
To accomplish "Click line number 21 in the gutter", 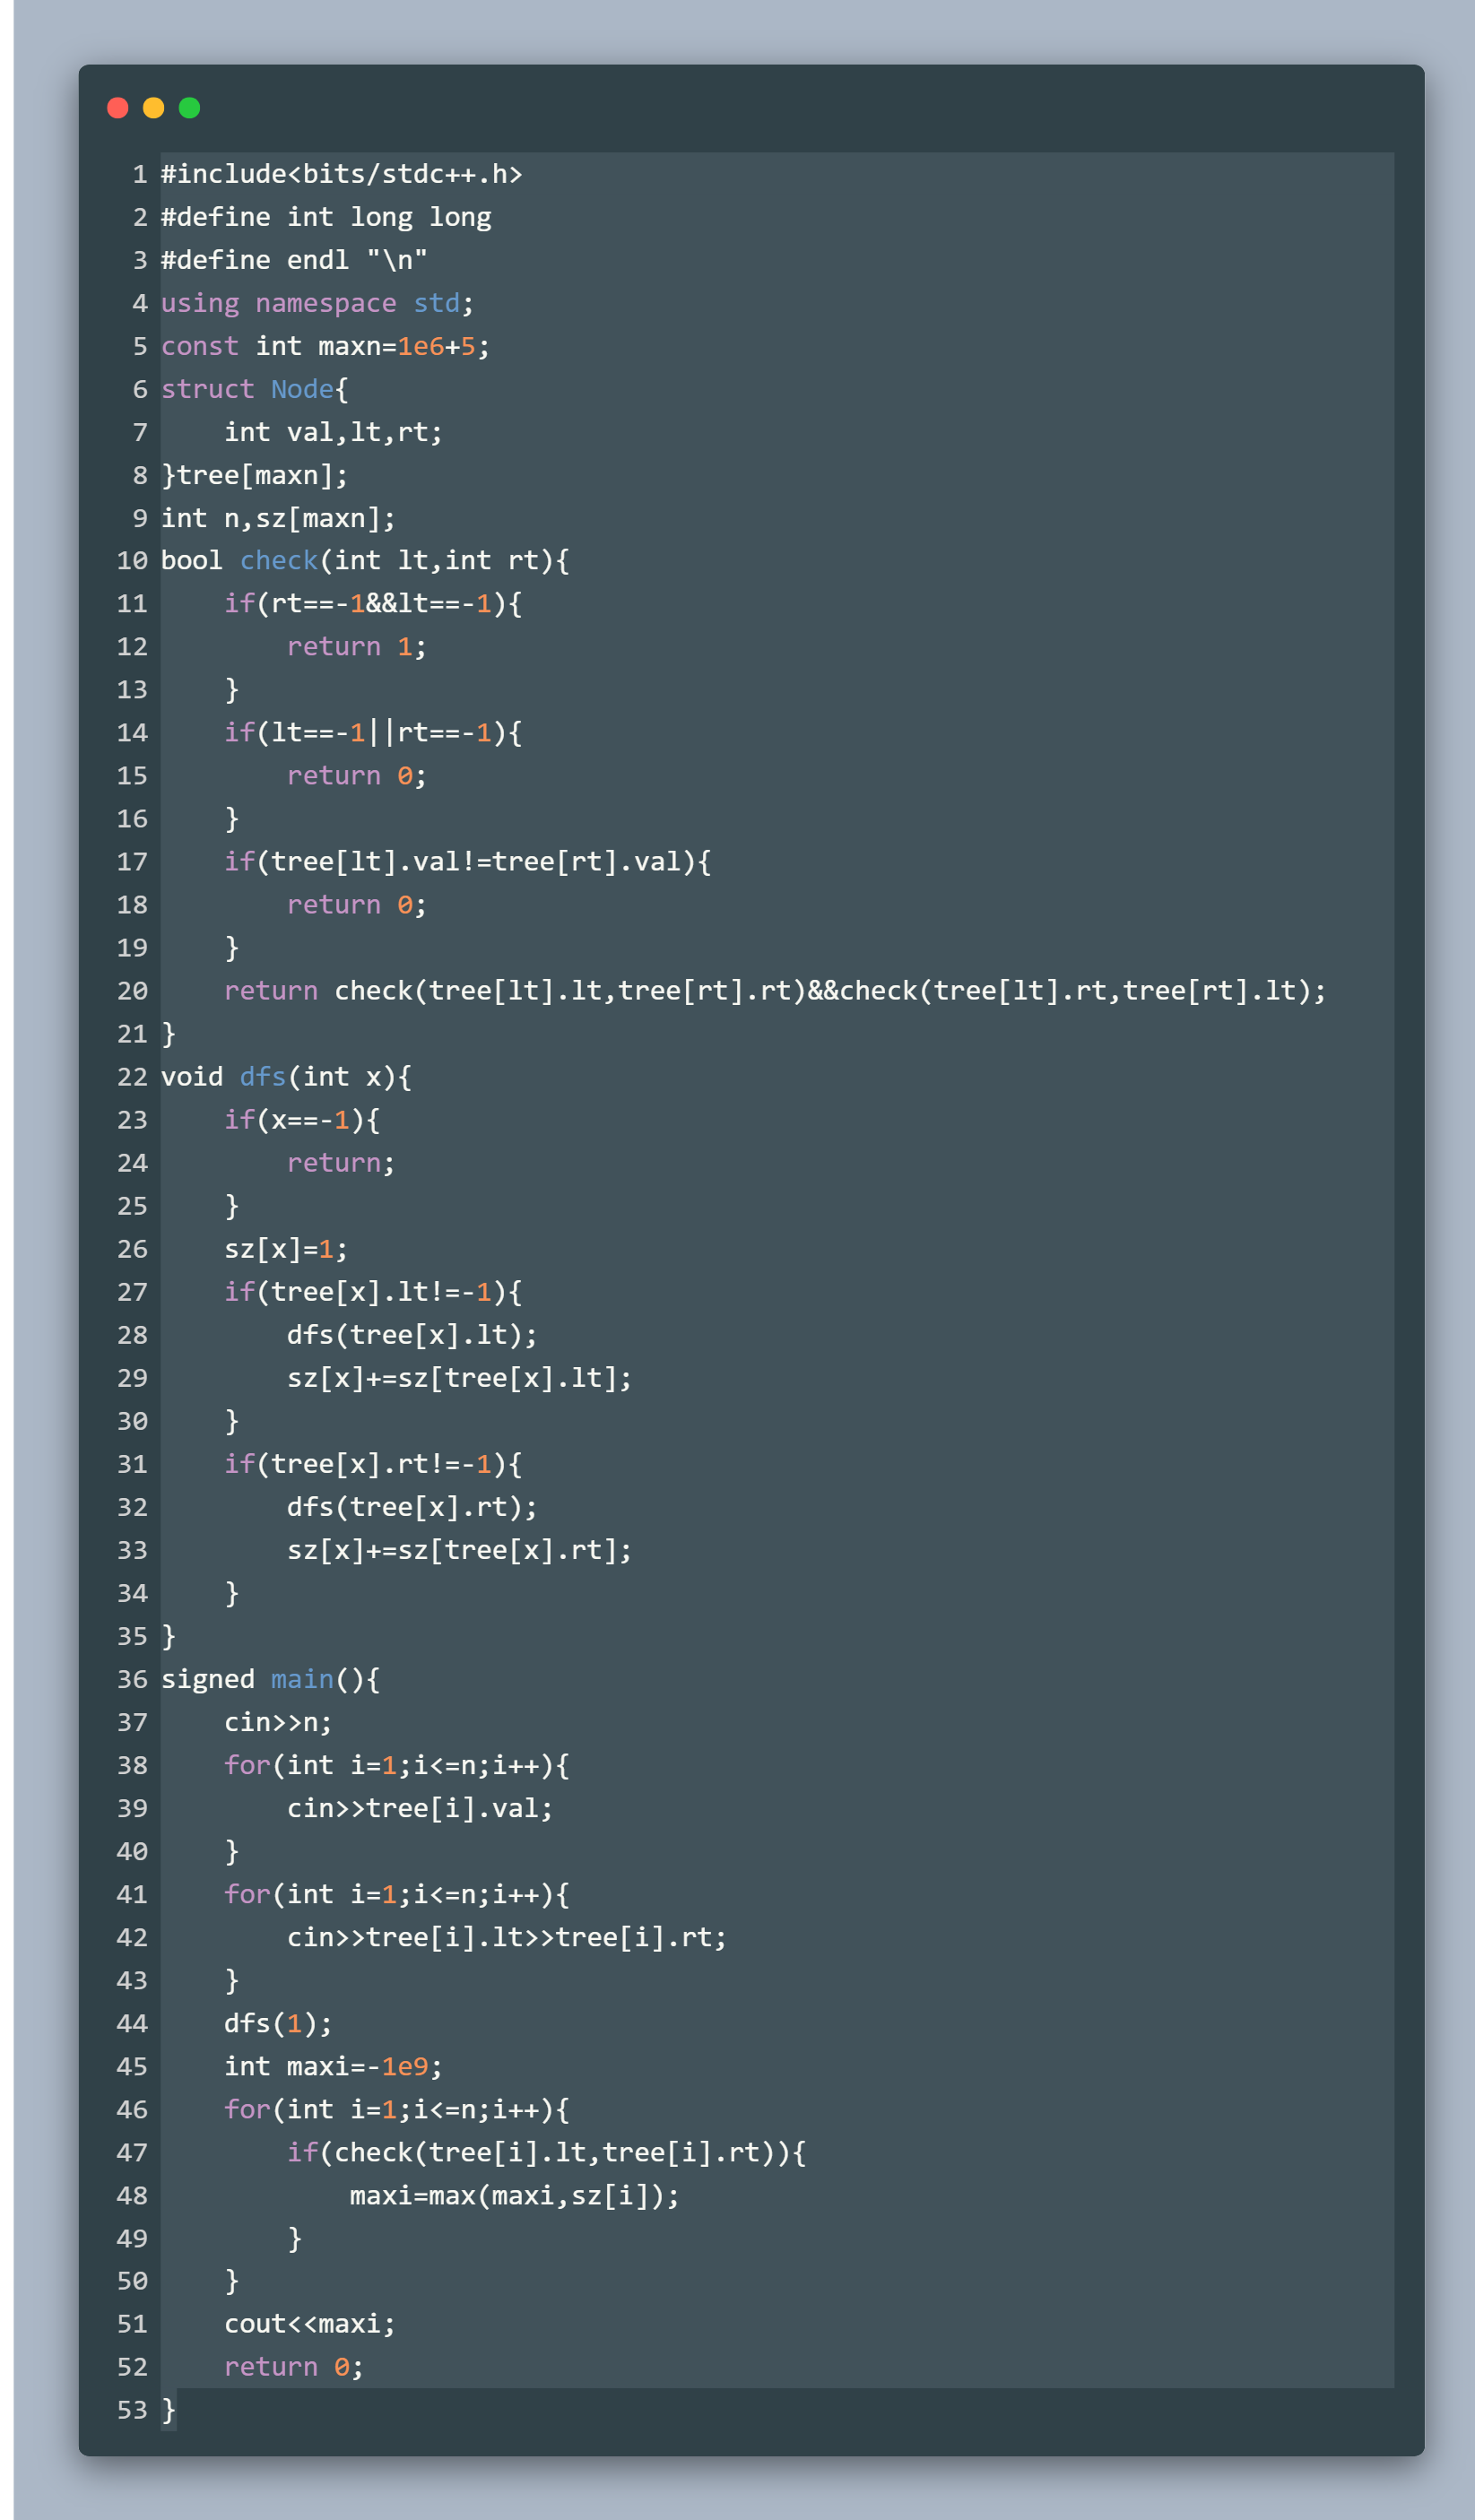I will 132,1033.
